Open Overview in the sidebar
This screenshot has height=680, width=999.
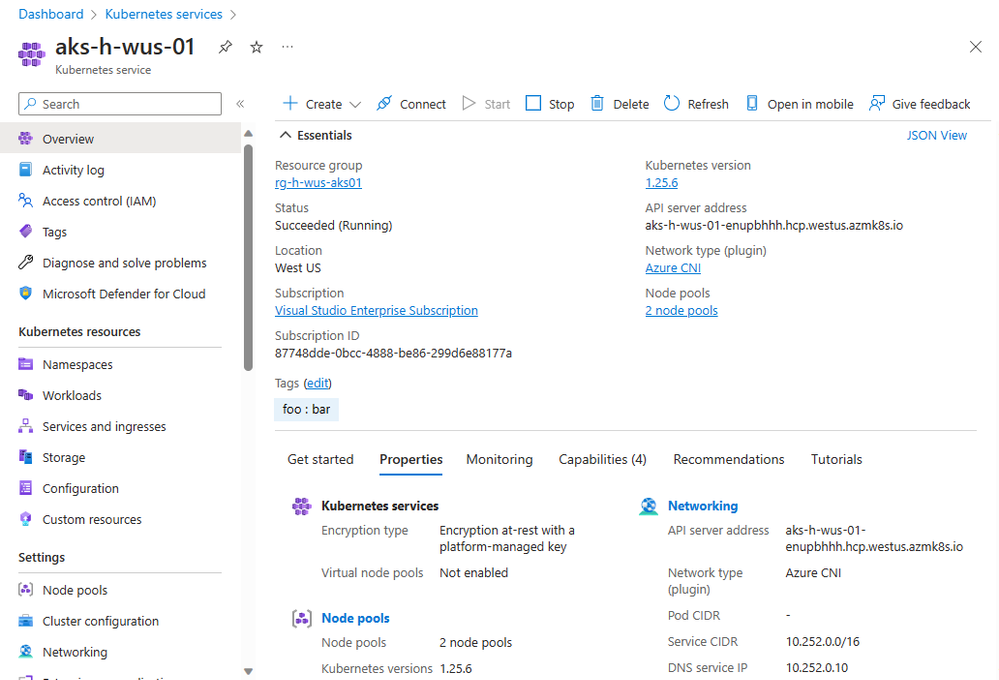coord(120,138)
